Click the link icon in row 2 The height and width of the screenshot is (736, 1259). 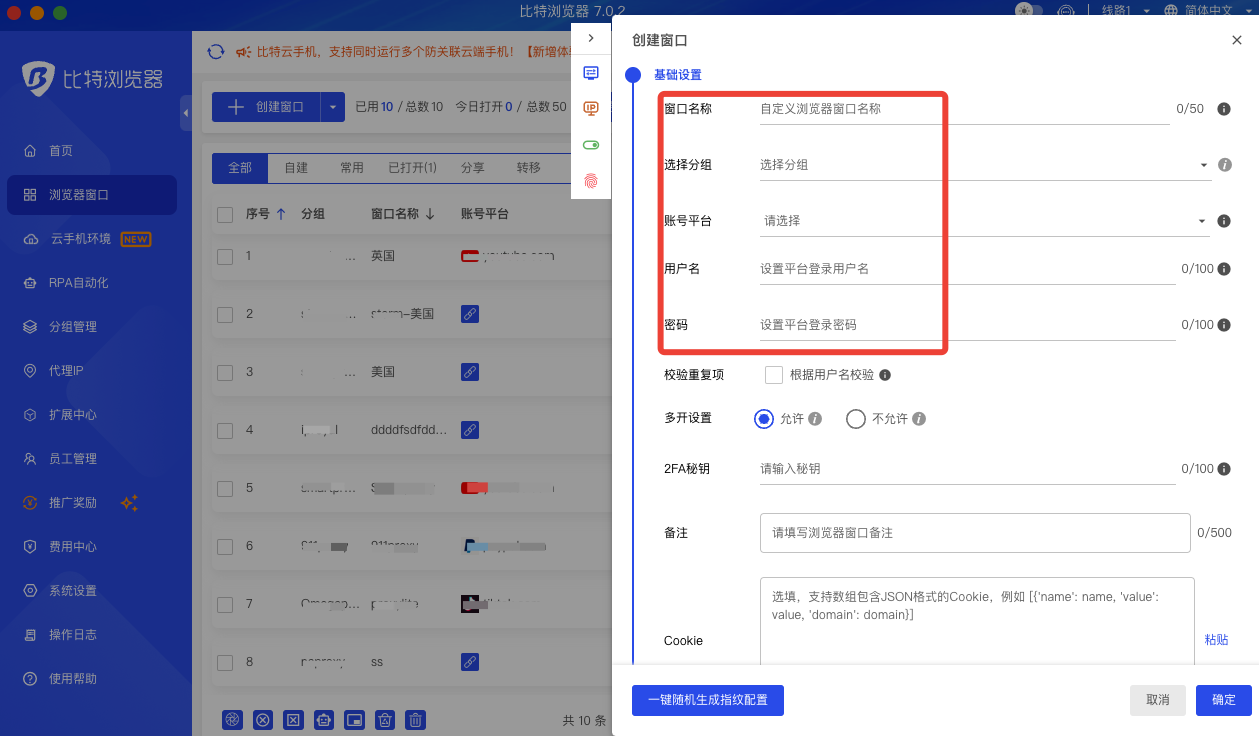(470, 314)
